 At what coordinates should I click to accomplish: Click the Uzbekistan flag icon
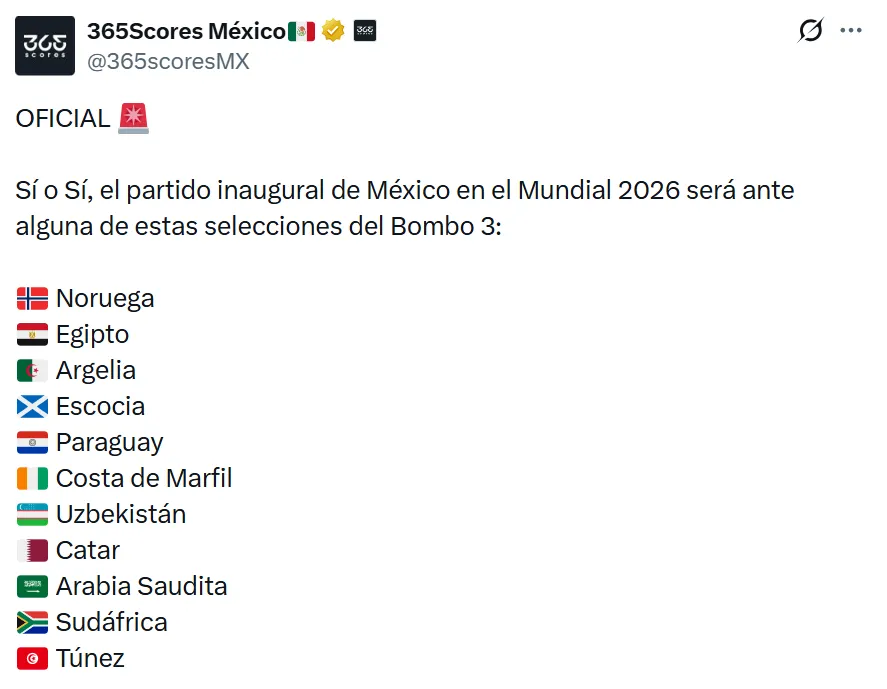[x=32, y=514]
